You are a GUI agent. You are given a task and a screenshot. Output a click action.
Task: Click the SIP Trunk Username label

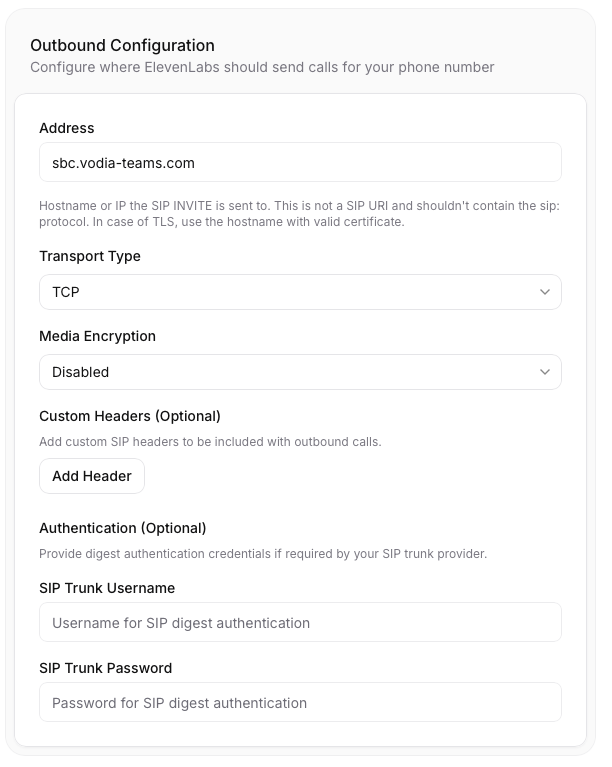(x=107, y=588)
